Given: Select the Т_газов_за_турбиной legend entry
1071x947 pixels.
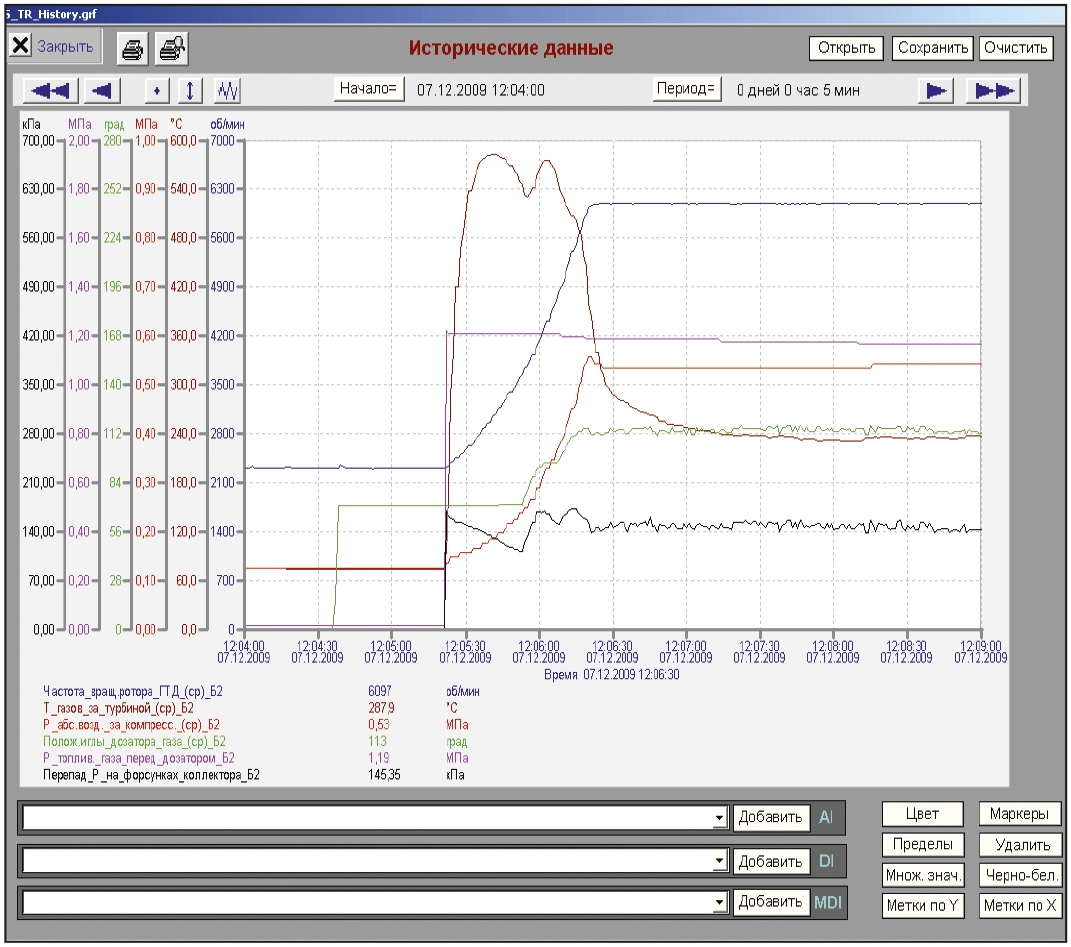Looking at the screenshot, I should 119,708.
